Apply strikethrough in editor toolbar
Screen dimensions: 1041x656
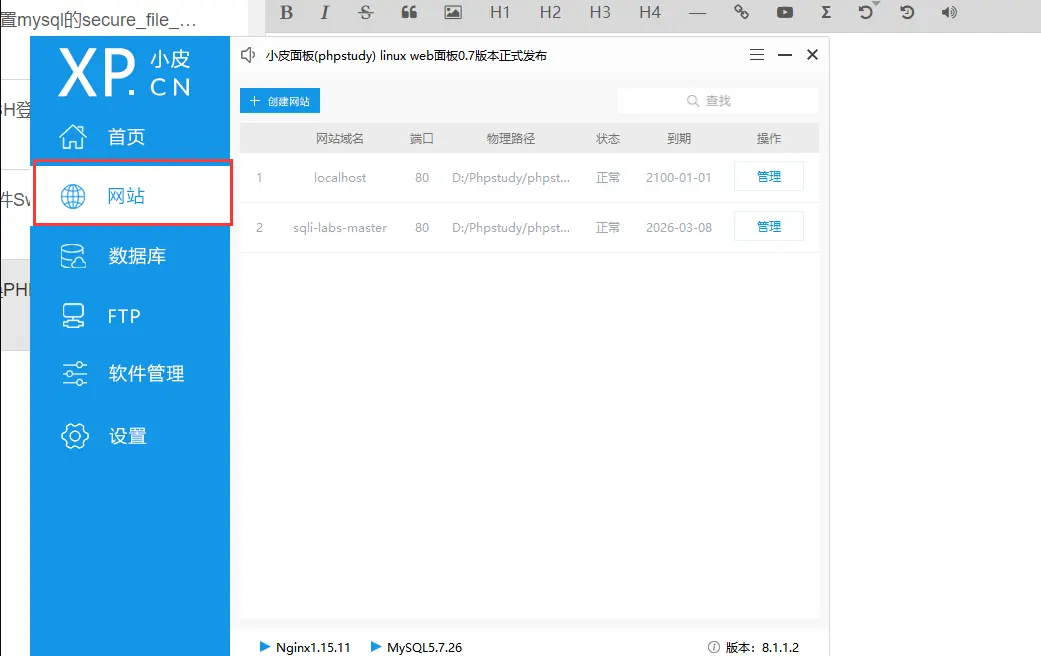pyautogui.click(x=366, y=12)
